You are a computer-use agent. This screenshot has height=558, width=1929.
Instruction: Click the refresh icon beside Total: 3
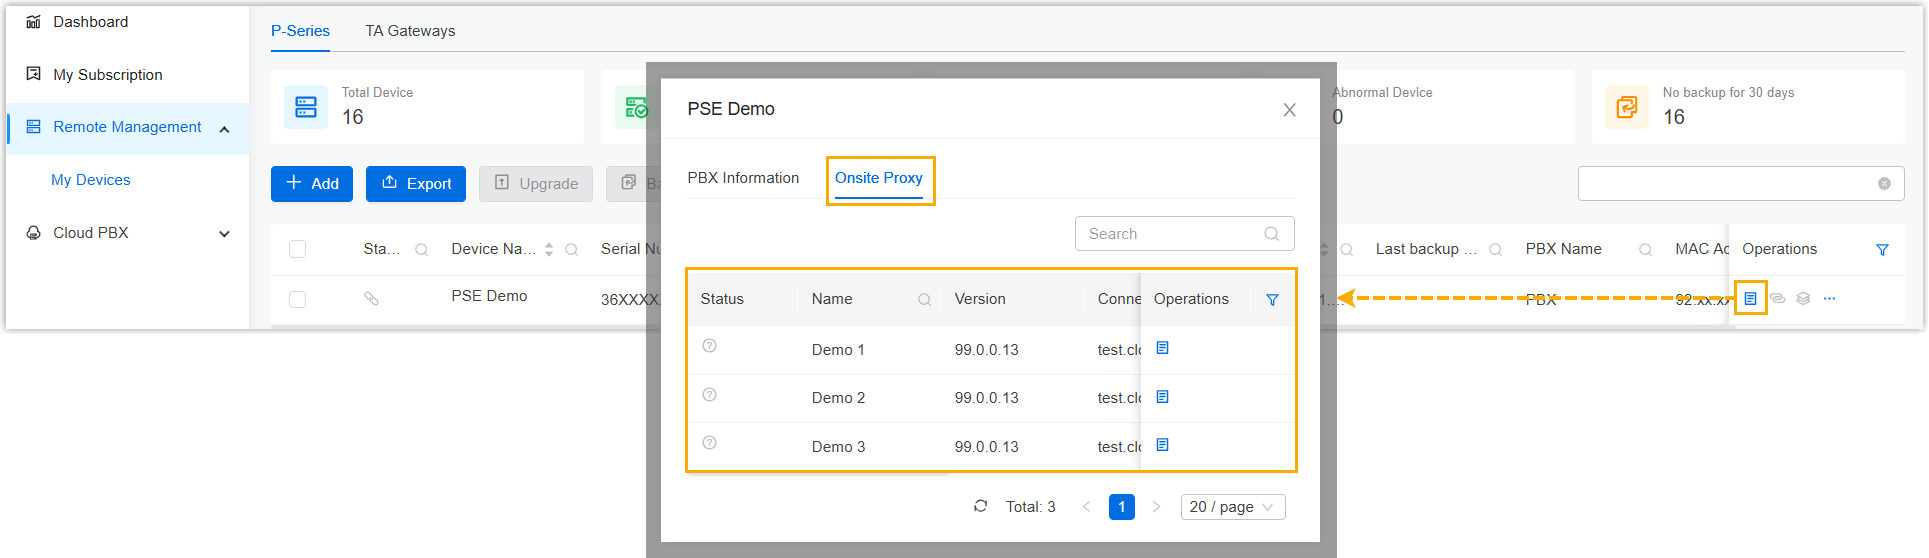980,506
